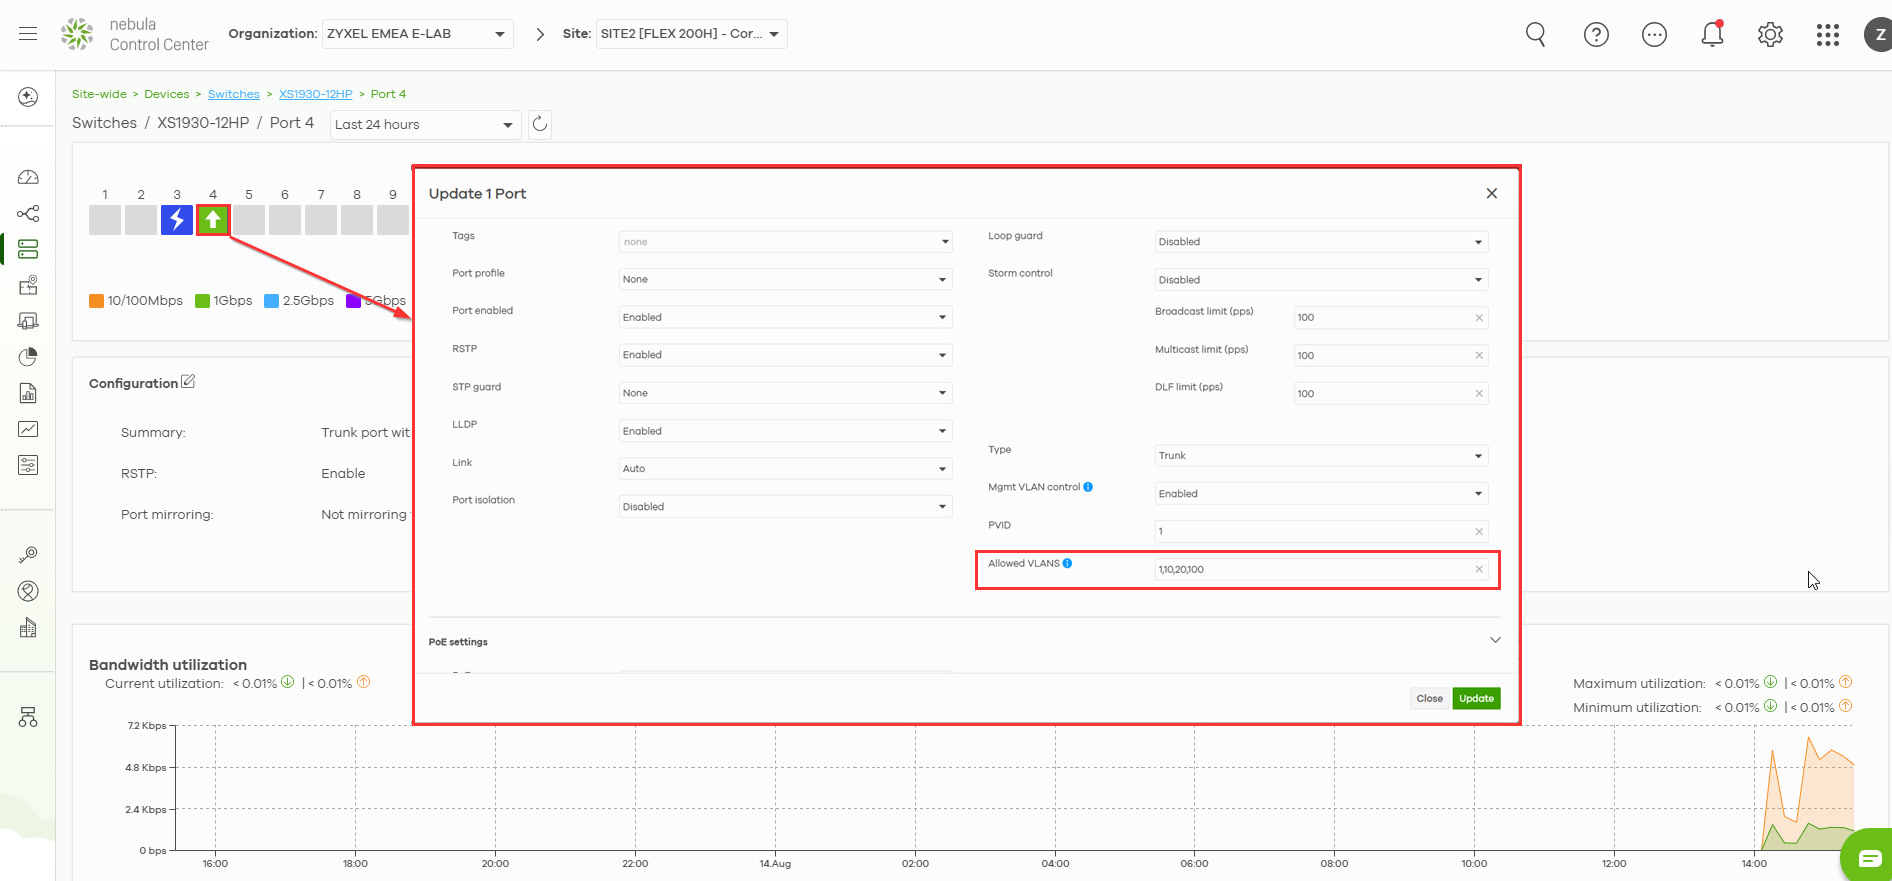The image size is (1892, 881).
Task: Open the chat support bubble icon
Action: click(1869, 858)
